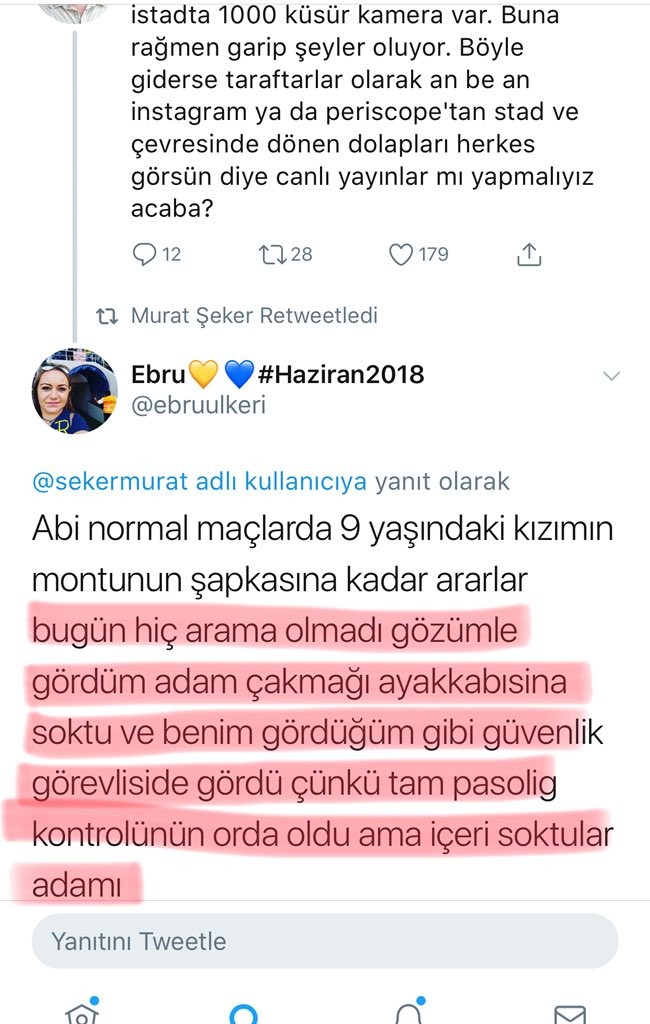Tap the small retweet icon beside Murat Şeker

click(x=106, y=316)
